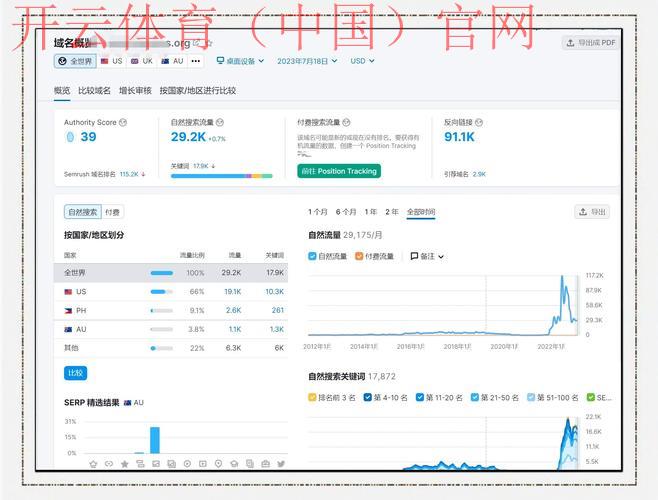
Task: Select the location pin SERP feature icon
Action: tap(218, 464)
